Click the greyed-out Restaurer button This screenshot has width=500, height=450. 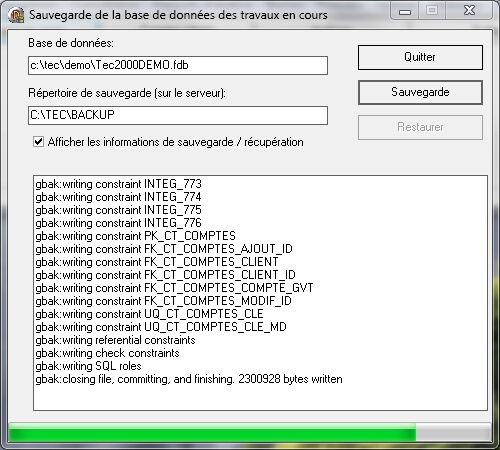pos(420,127)
